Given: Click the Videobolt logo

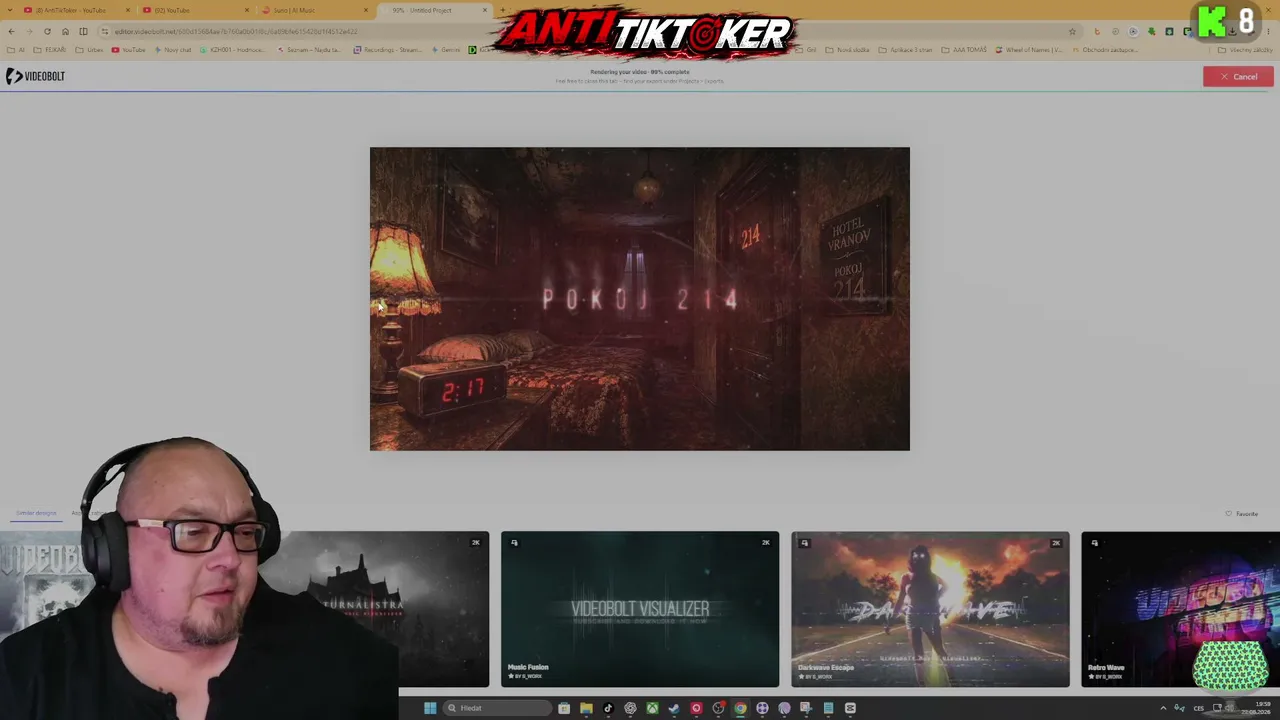Looking at the screenshot, I should 35,76.
